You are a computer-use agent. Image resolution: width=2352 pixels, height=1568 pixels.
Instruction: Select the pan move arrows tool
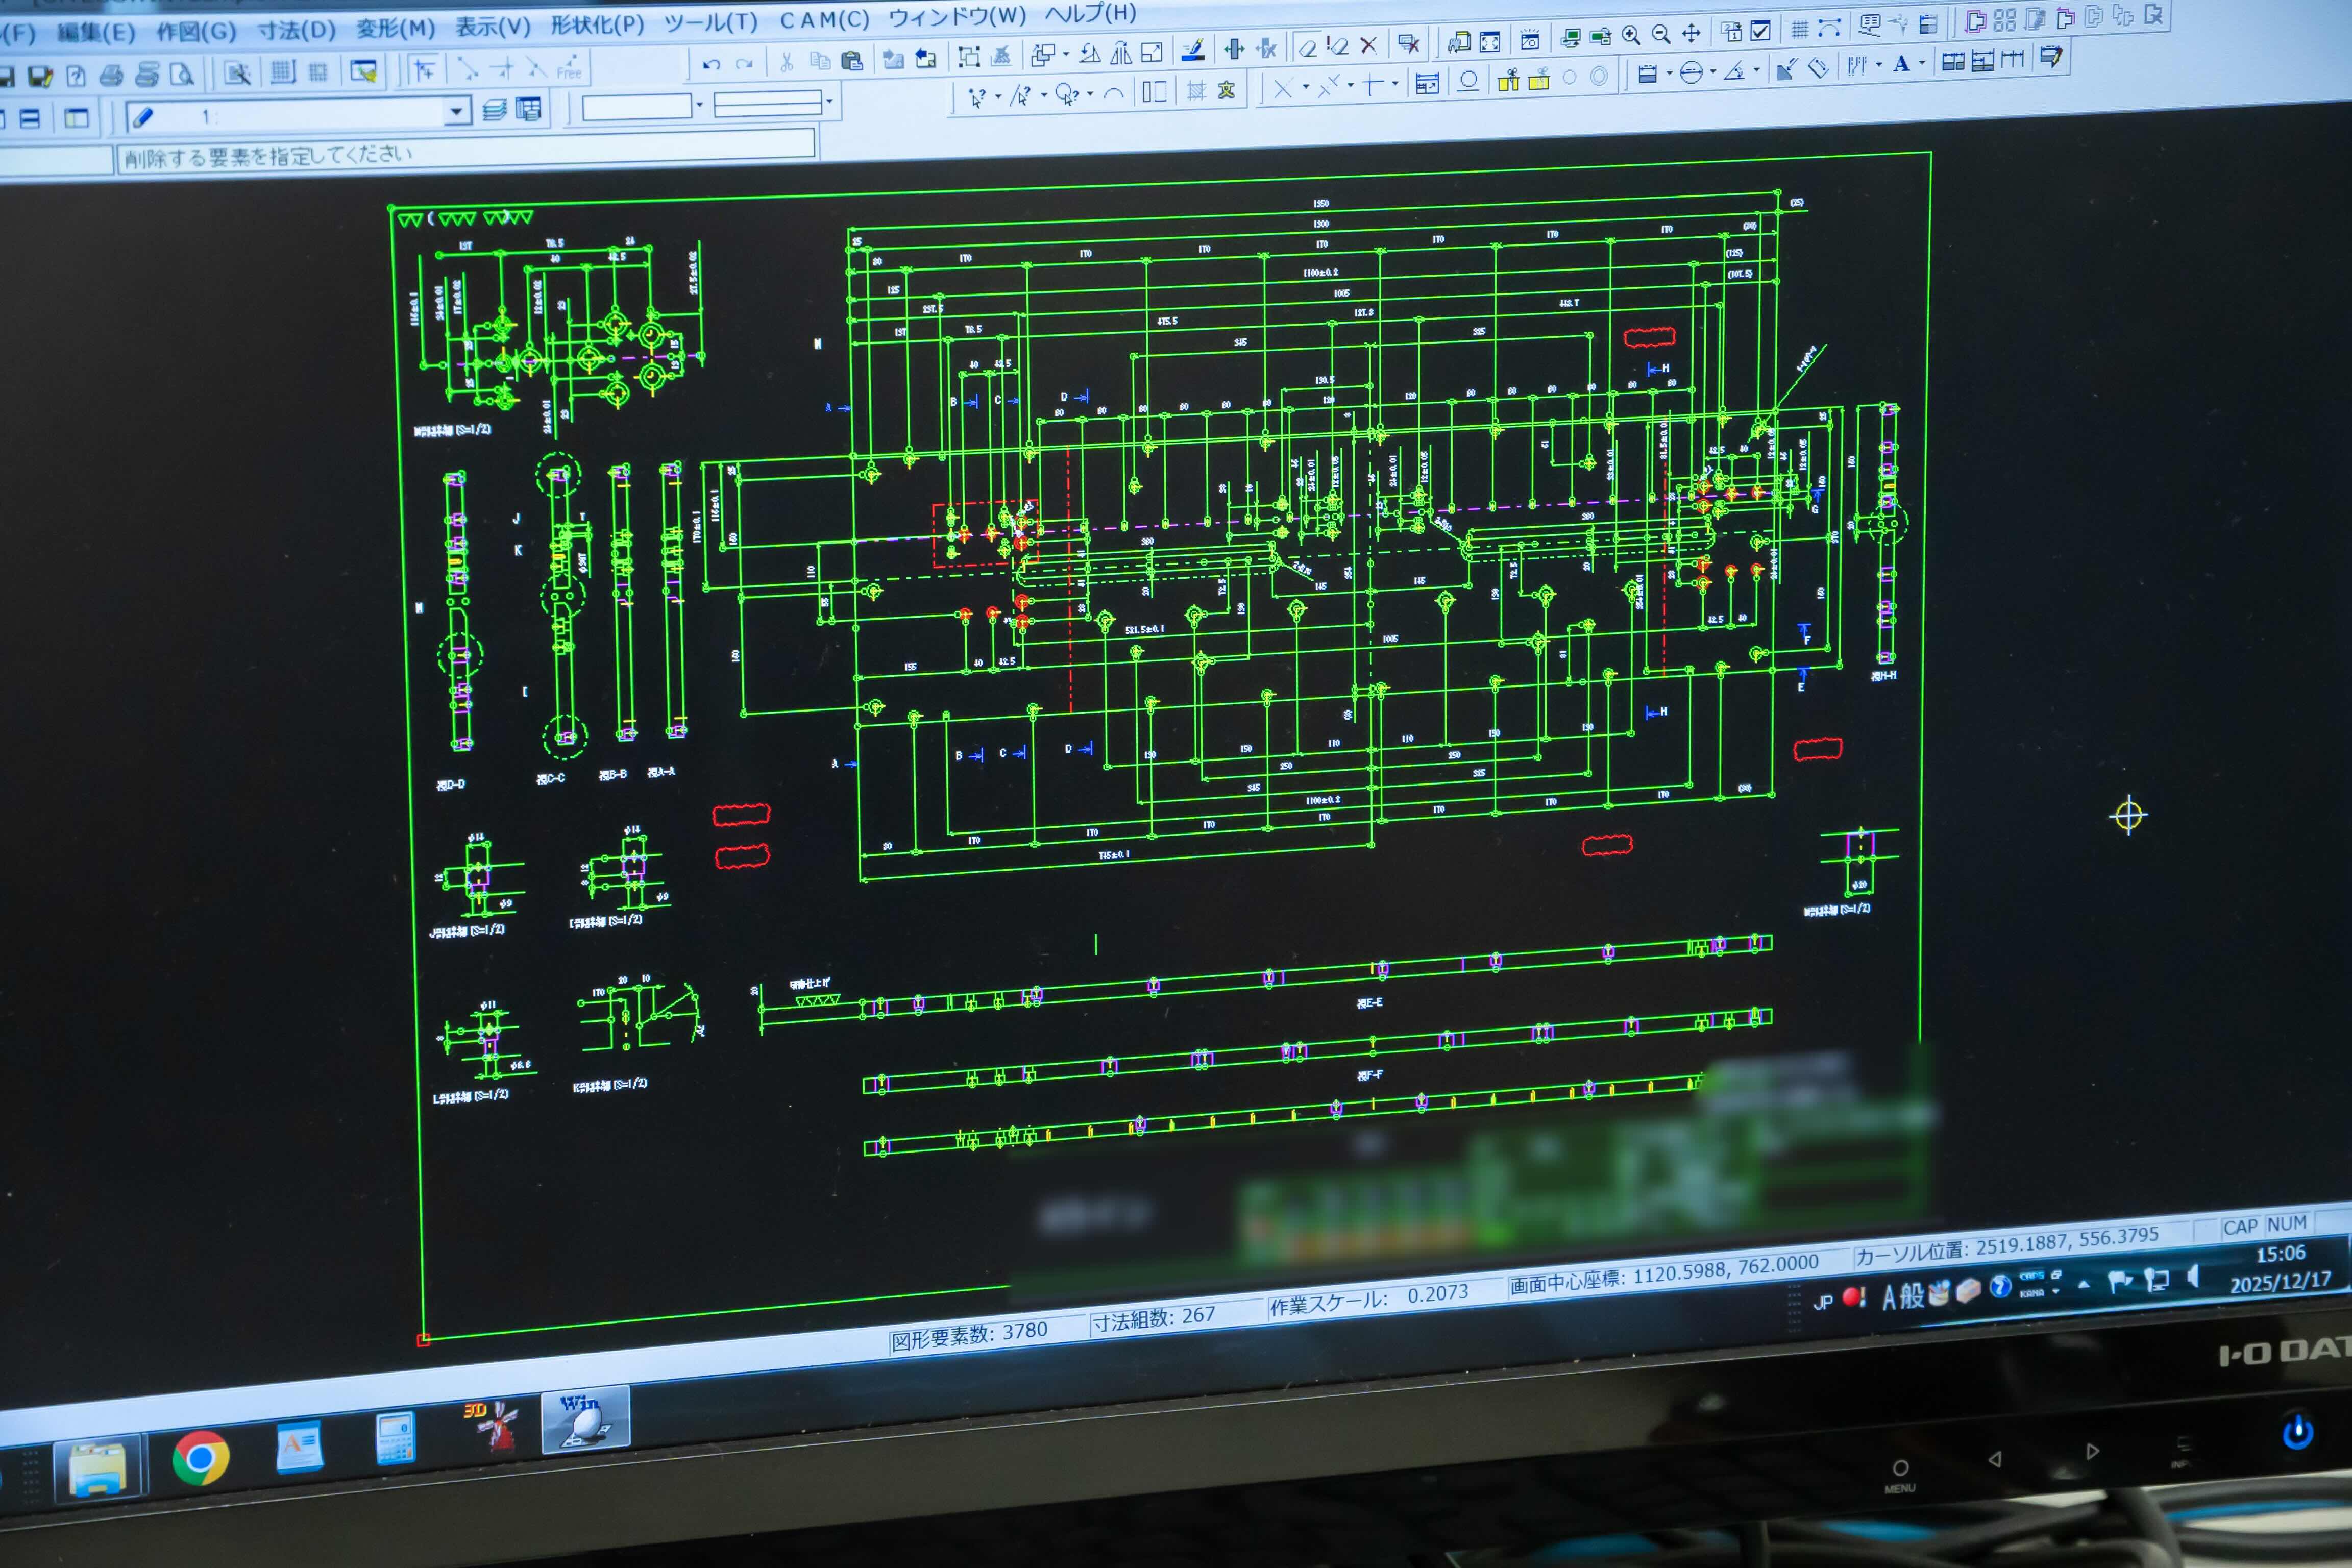(1691, 34)
